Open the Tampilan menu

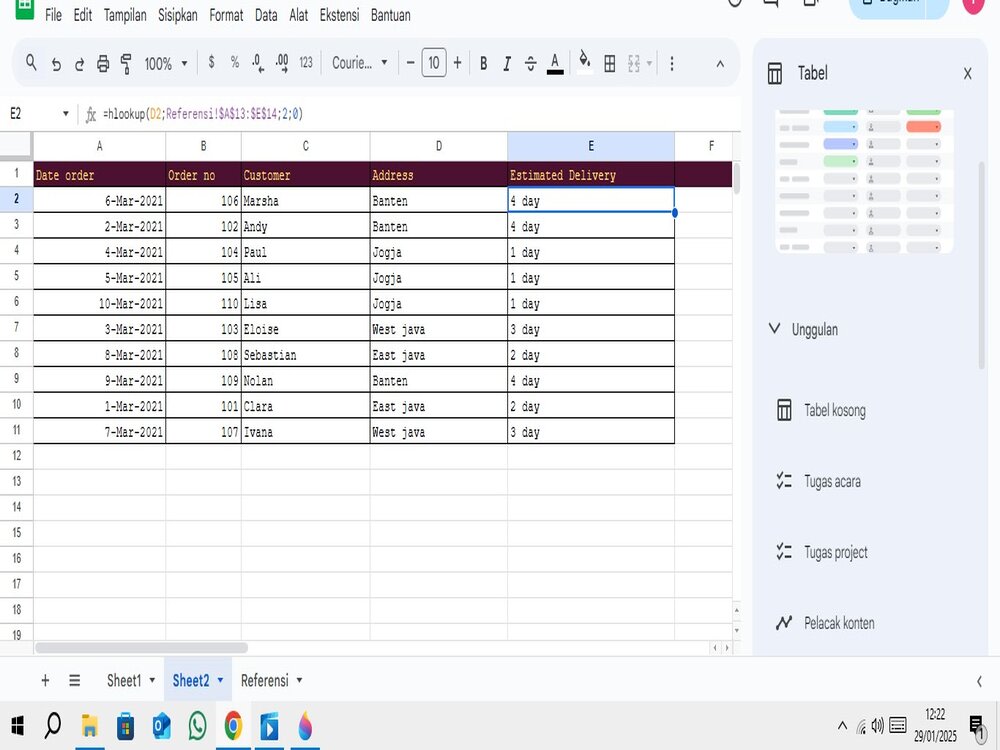pos(125,15)
